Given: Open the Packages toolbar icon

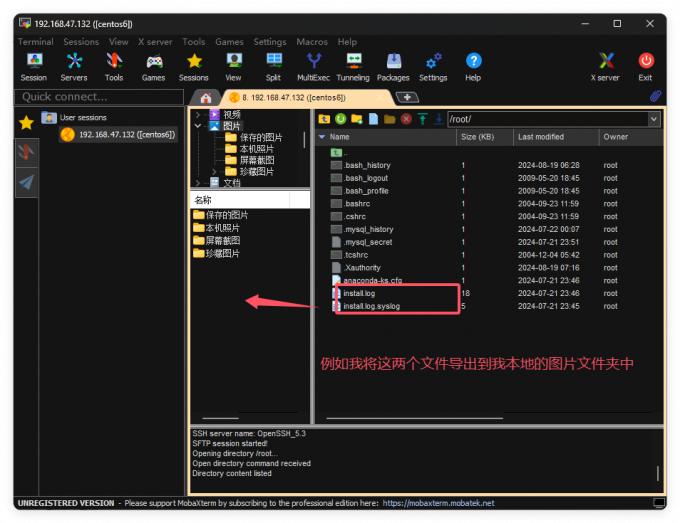Looking at the screenshot, I should [393, 67].
